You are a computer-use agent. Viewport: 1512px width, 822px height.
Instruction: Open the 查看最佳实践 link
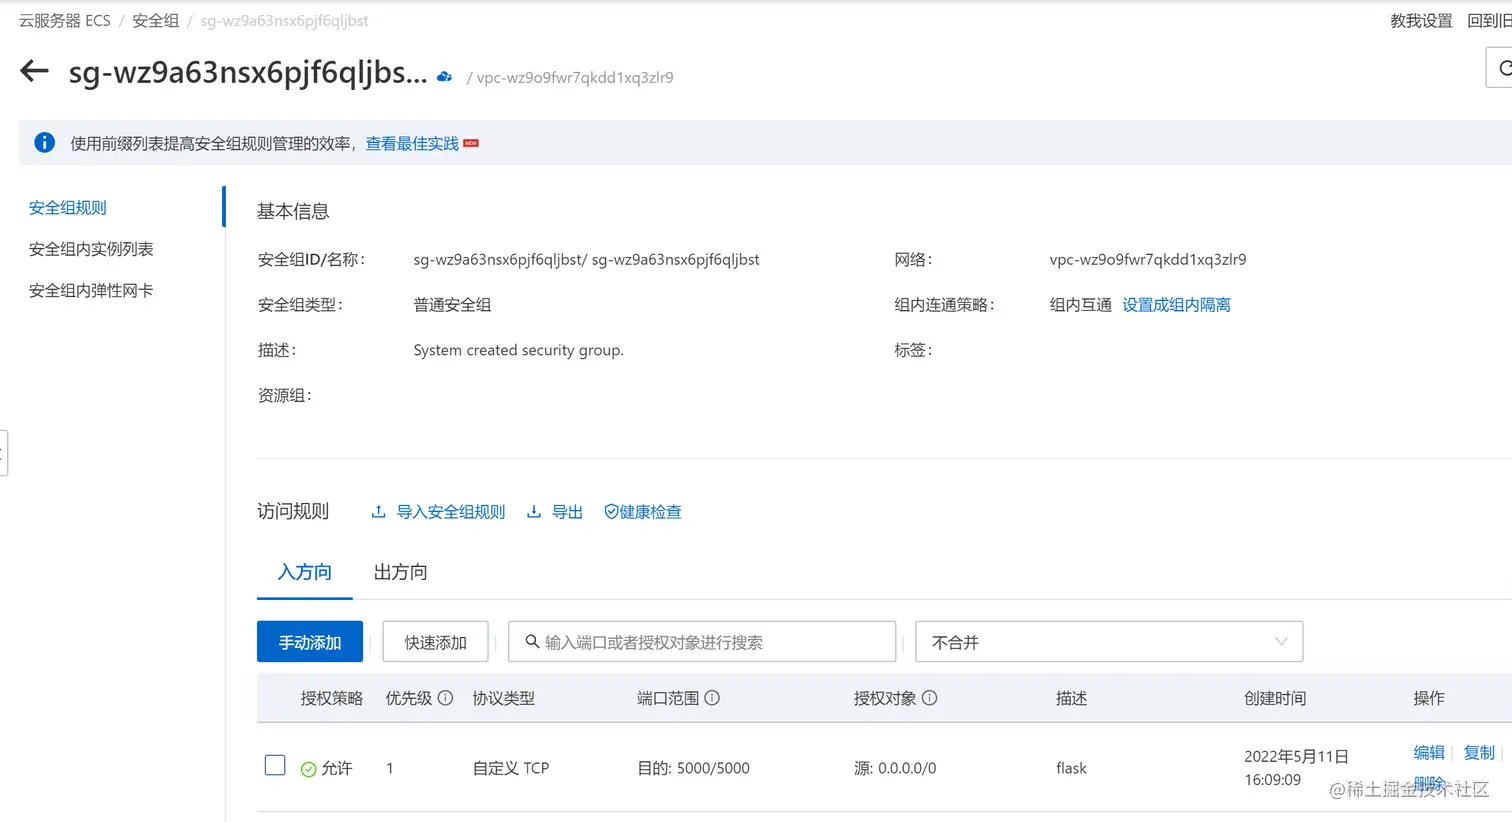(x=412, y=143)
